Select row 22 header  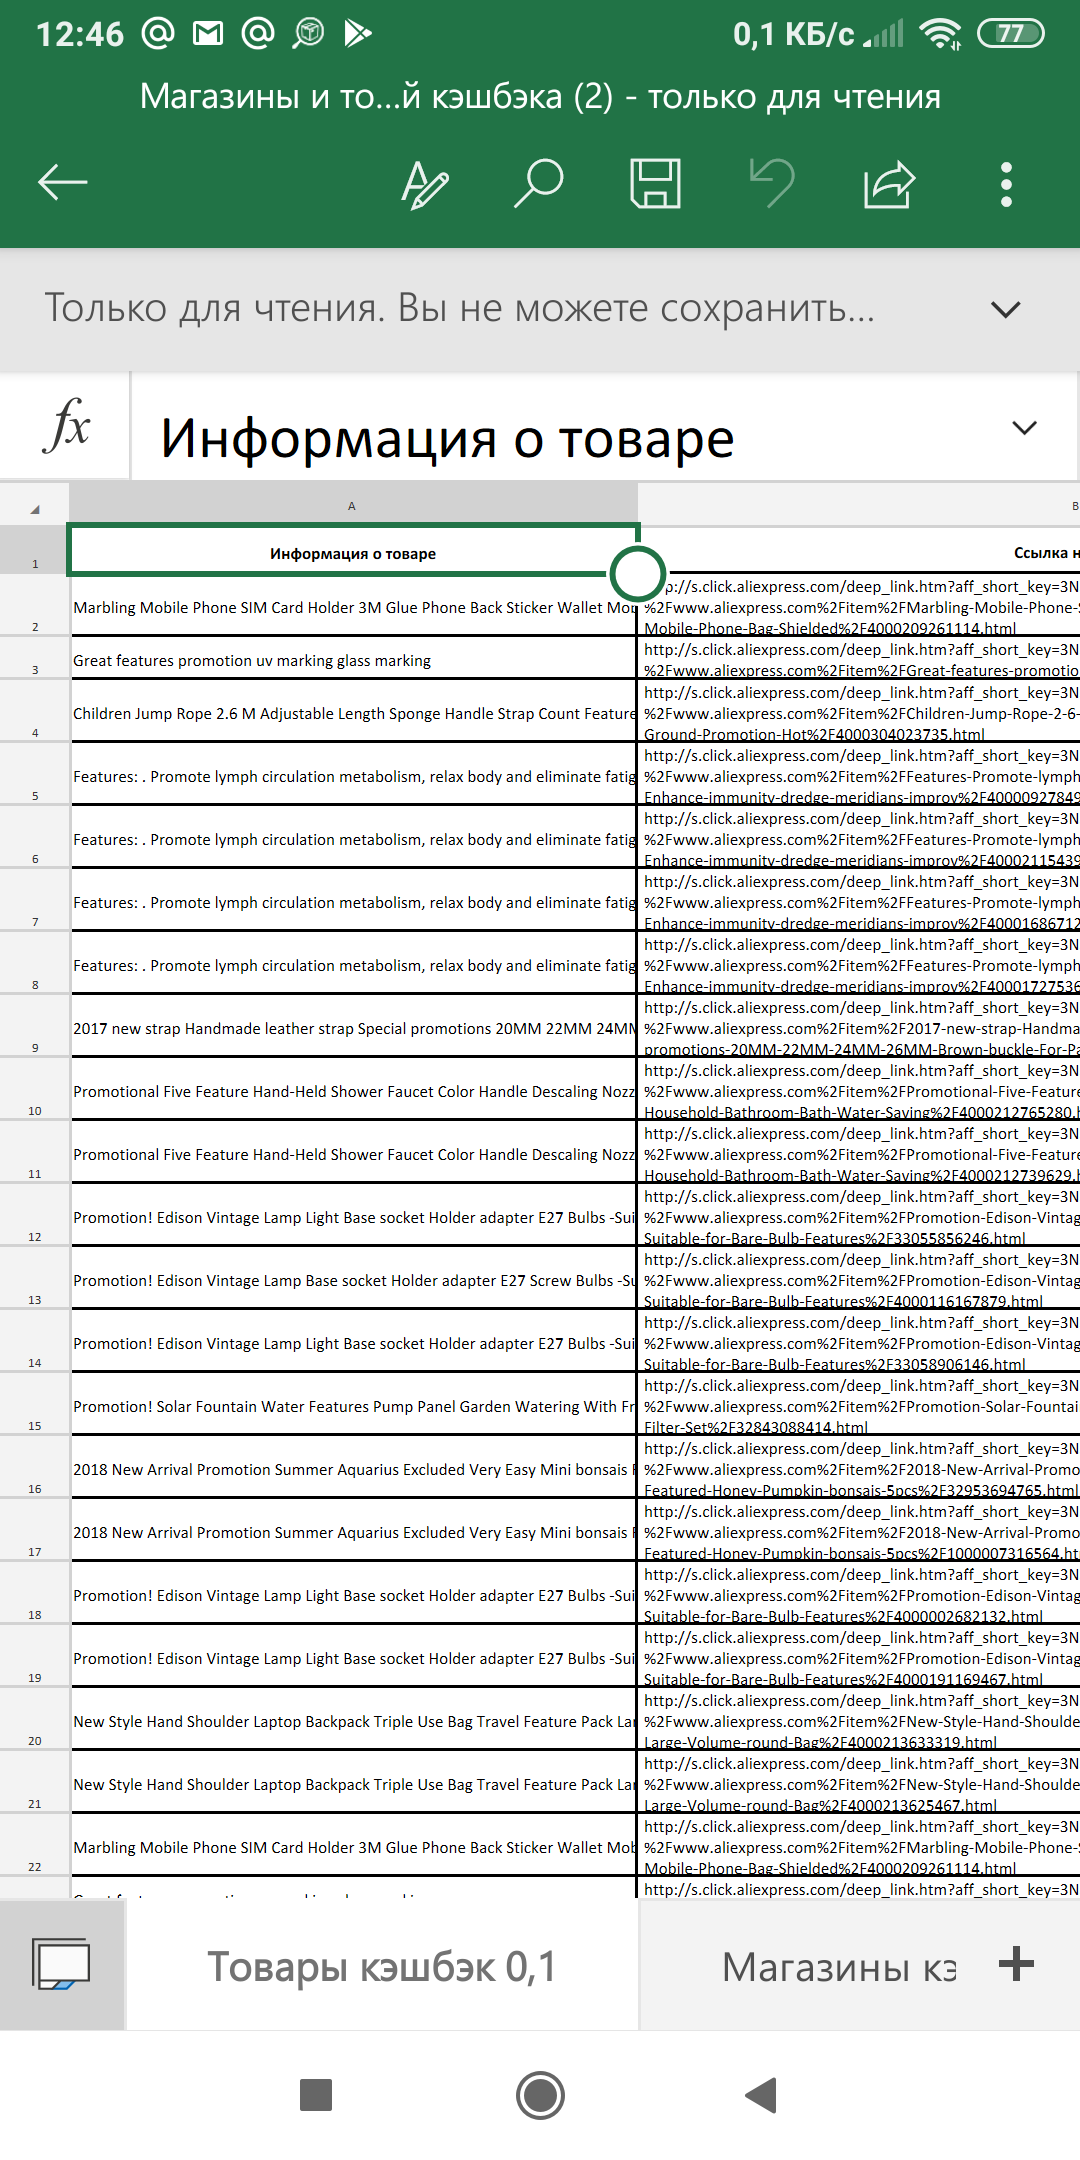tap(35, 1845)
